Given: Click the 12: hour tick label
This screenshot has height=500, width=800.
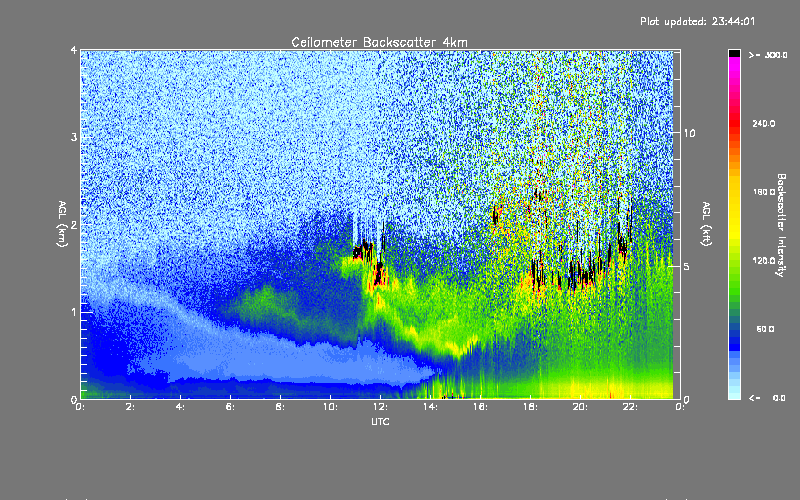Looking at the screenshot, I should pos(380,407).
